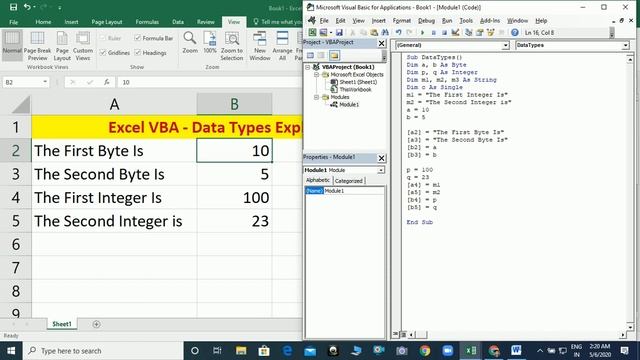Toggle the Gridlines checkbox

click(103, 53)
